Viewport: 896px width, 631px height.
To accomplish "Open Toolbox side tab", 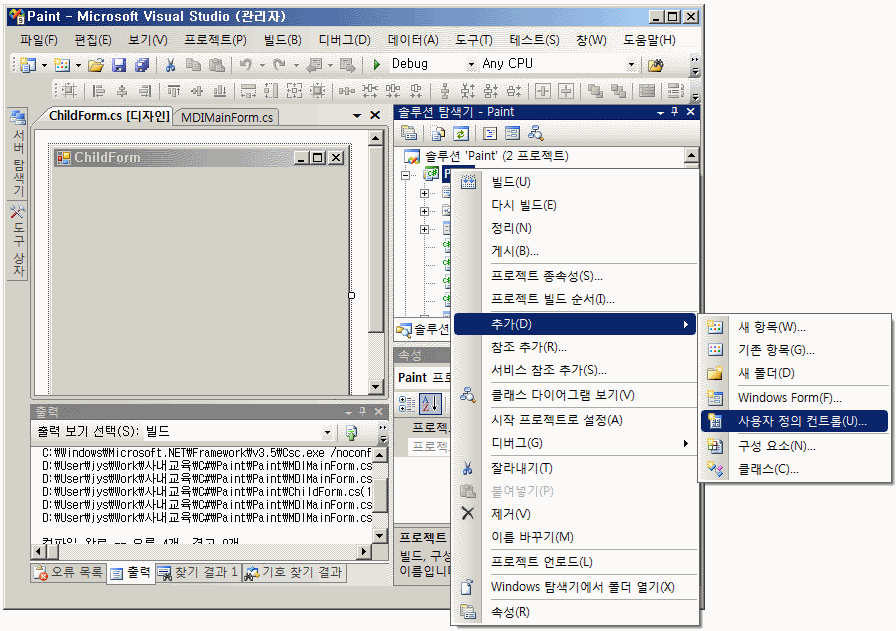I will tap(18, 241).
